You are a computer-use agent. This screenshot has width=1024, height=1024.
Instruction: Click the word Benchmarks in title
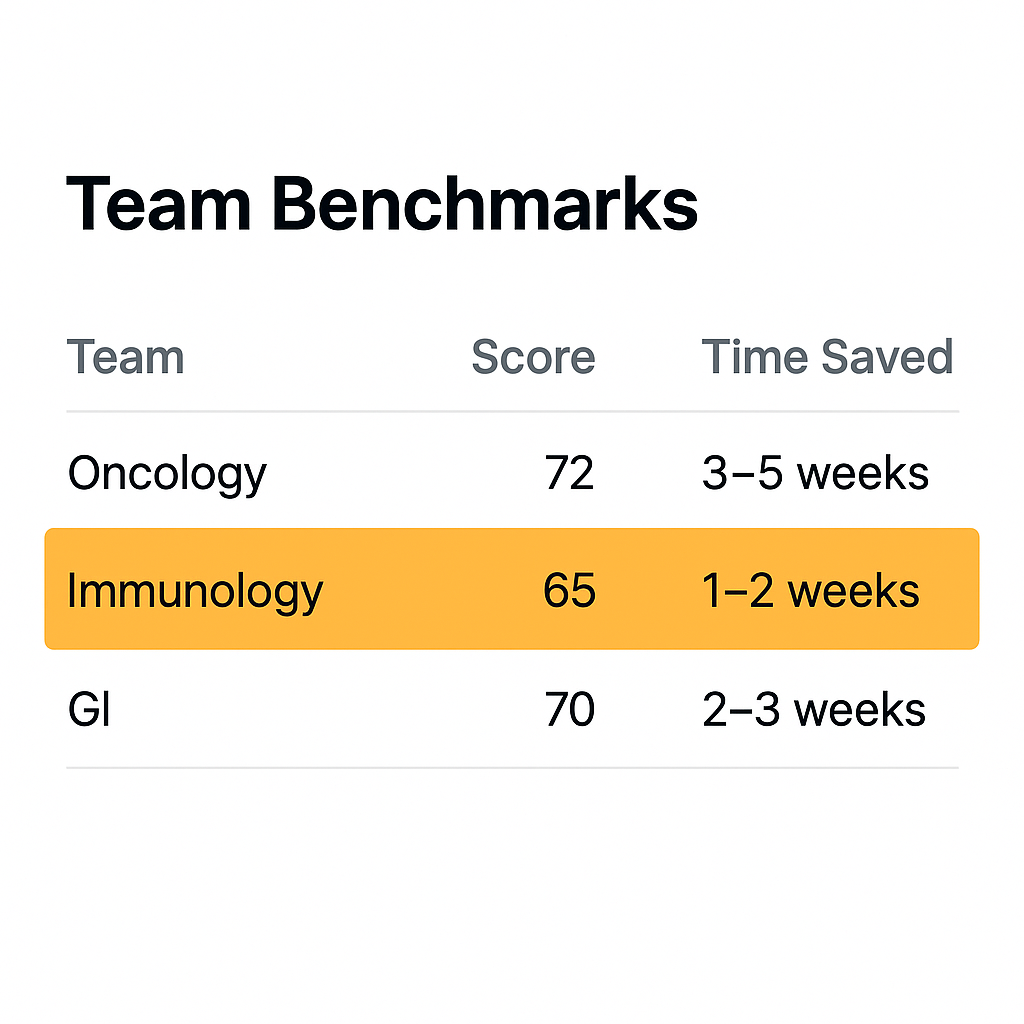(x=485, y=204)
